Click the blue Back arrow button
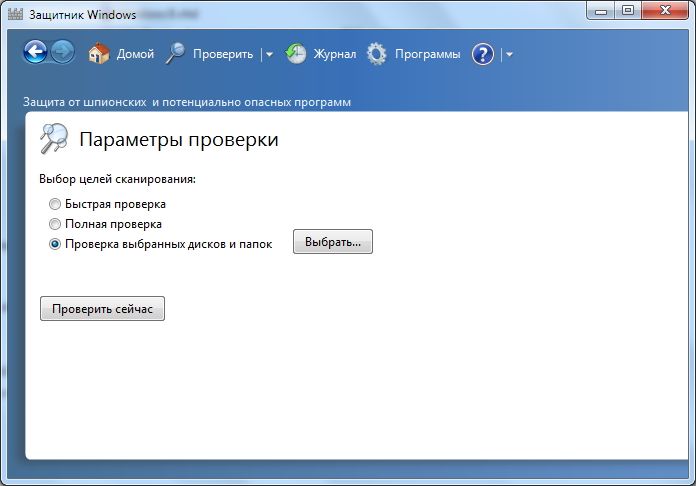 (35, 53)
